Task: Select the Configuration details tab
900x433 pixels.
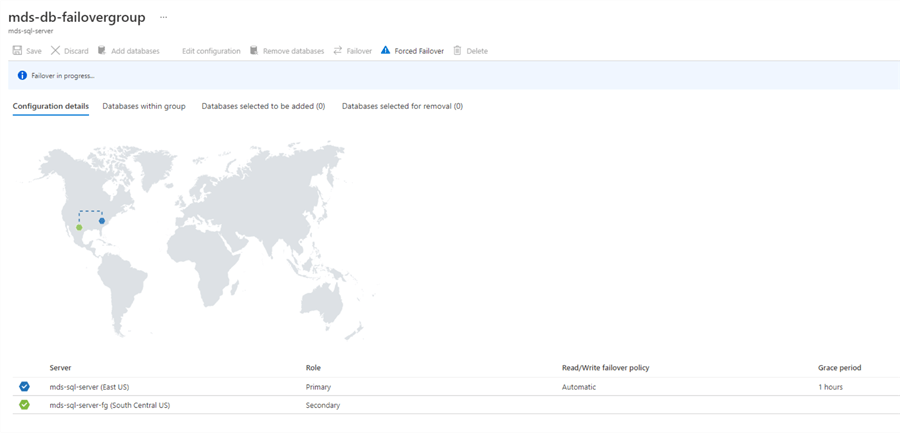Action: 50,106
